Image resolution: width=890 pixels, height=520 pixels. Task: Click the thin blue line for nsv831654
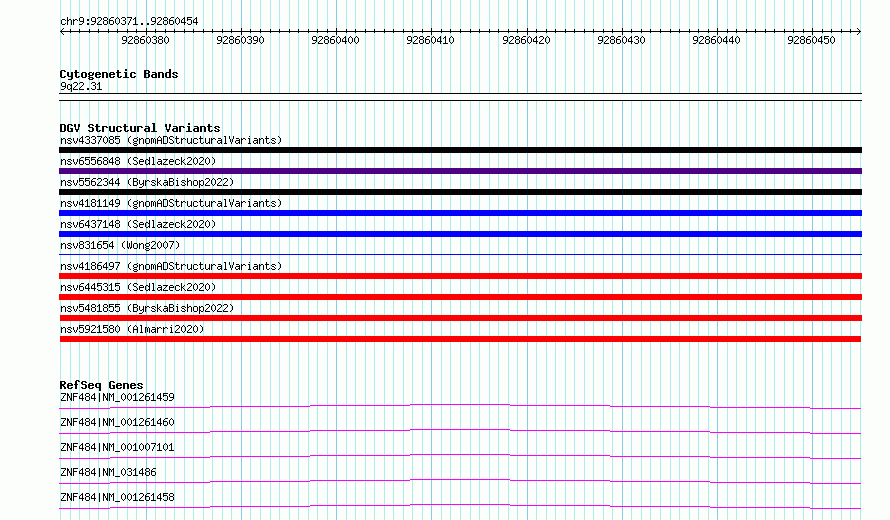(460, 254)
